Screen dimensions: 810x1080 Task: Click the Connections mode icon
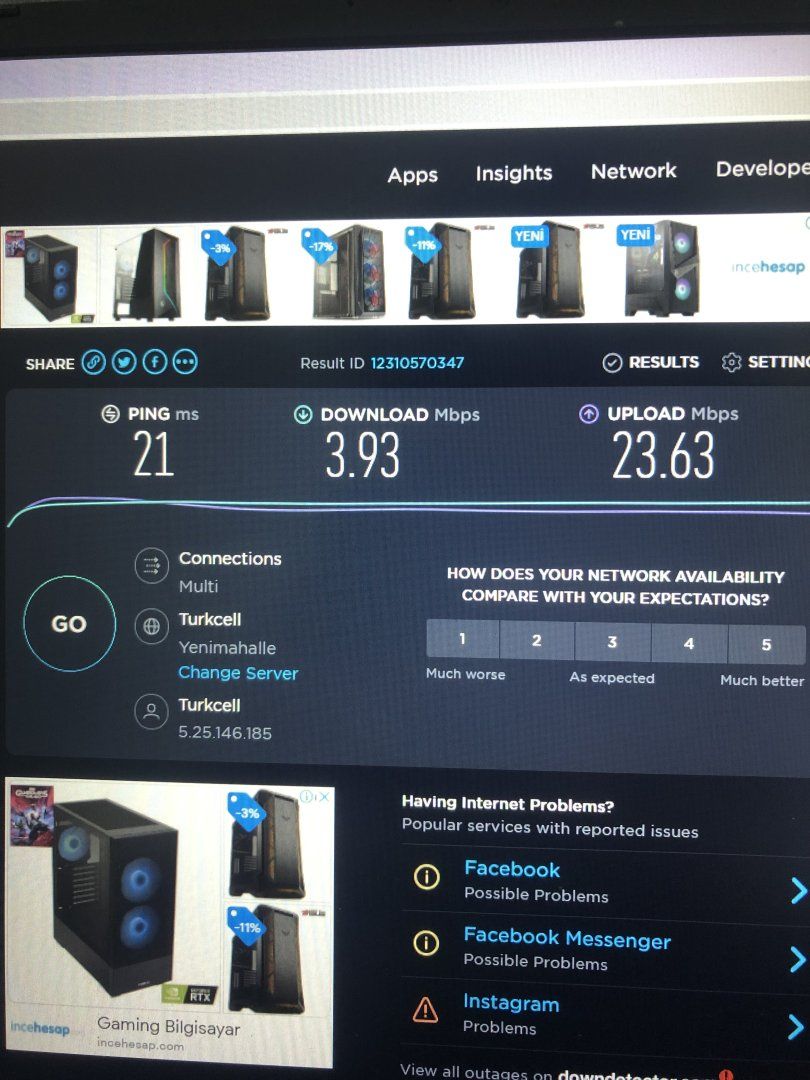[152, 565]
